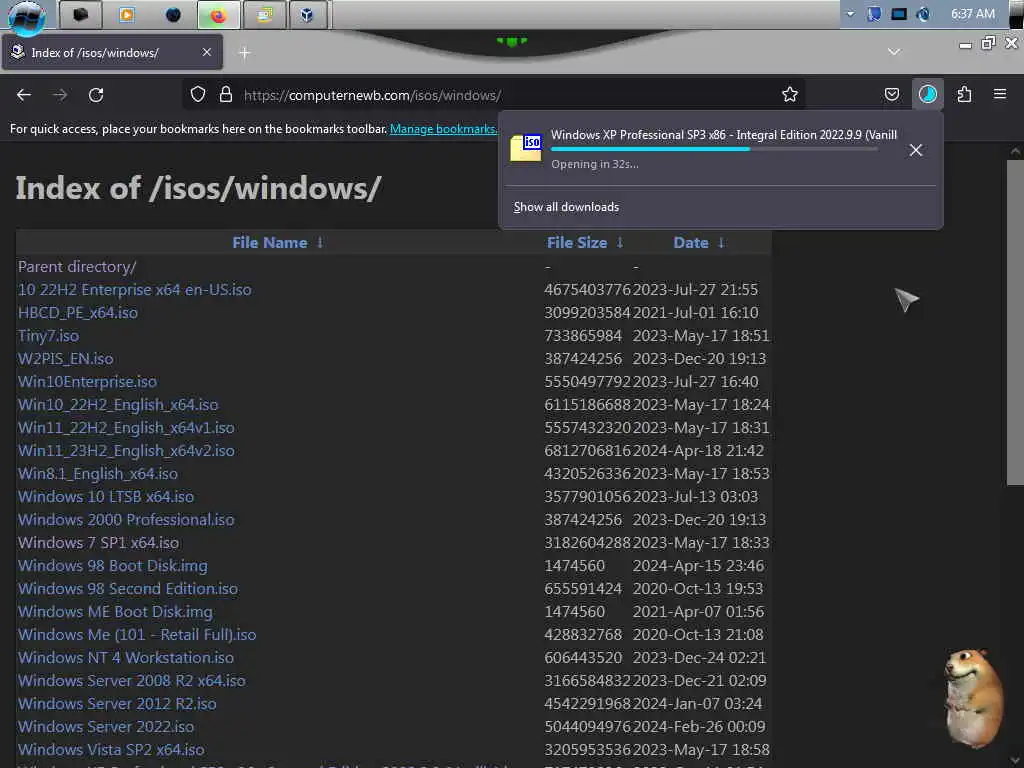Download Windows 10 LTSB x64.iso
1024x768 pixels.
pos(106,496)
